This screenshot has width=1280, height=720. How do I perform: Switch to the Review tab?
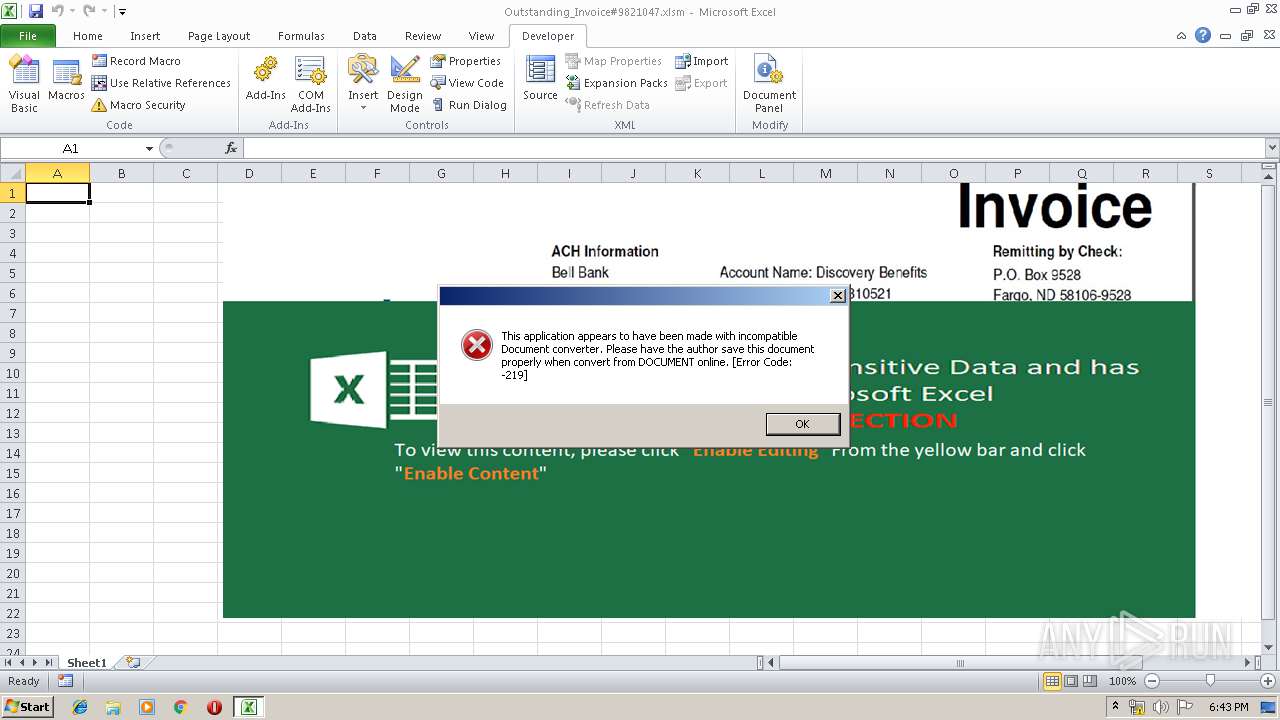[x=423, y=35]
